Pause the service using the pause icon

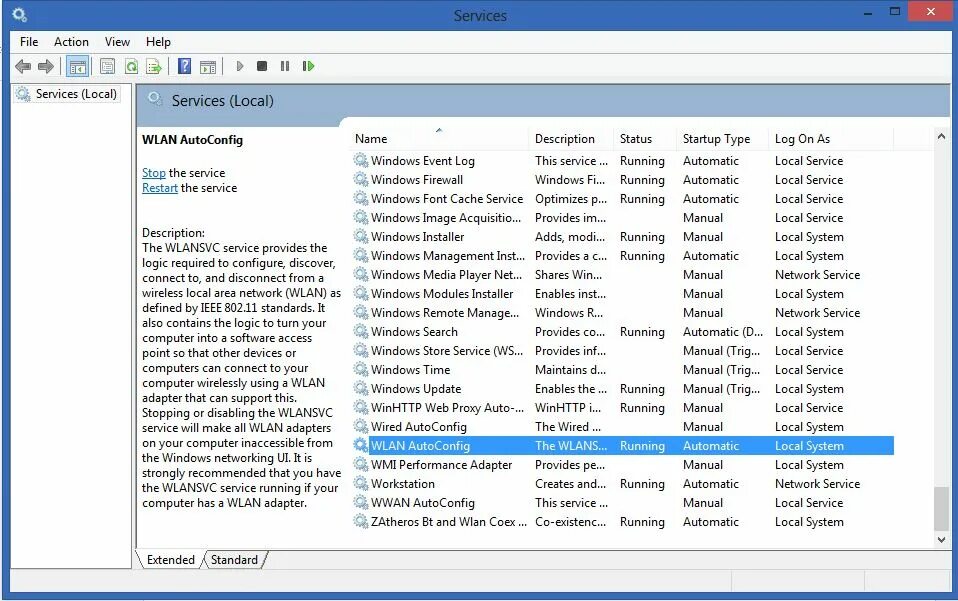[285, 65]
